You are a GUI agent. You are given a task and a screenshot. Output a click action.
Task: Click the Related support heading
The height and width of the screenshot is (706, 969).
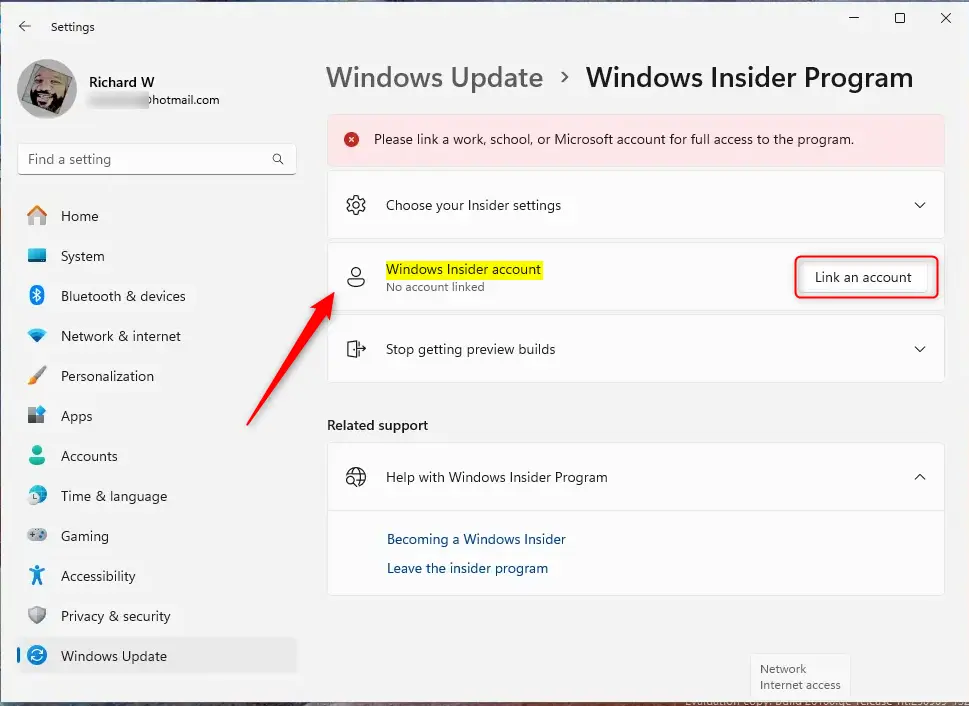(x=378, y=425)
